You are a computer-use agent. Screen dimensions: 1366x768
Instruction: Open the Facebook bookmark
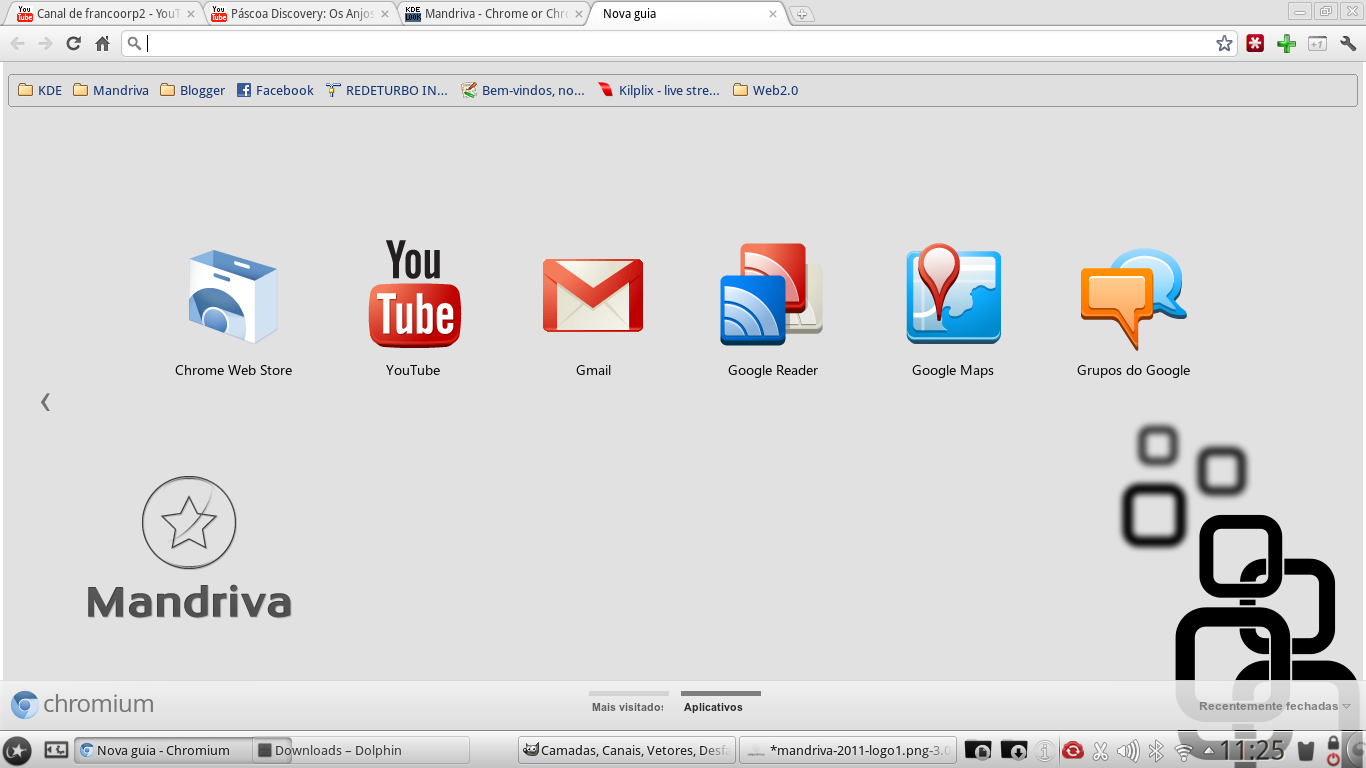(275, 90)
